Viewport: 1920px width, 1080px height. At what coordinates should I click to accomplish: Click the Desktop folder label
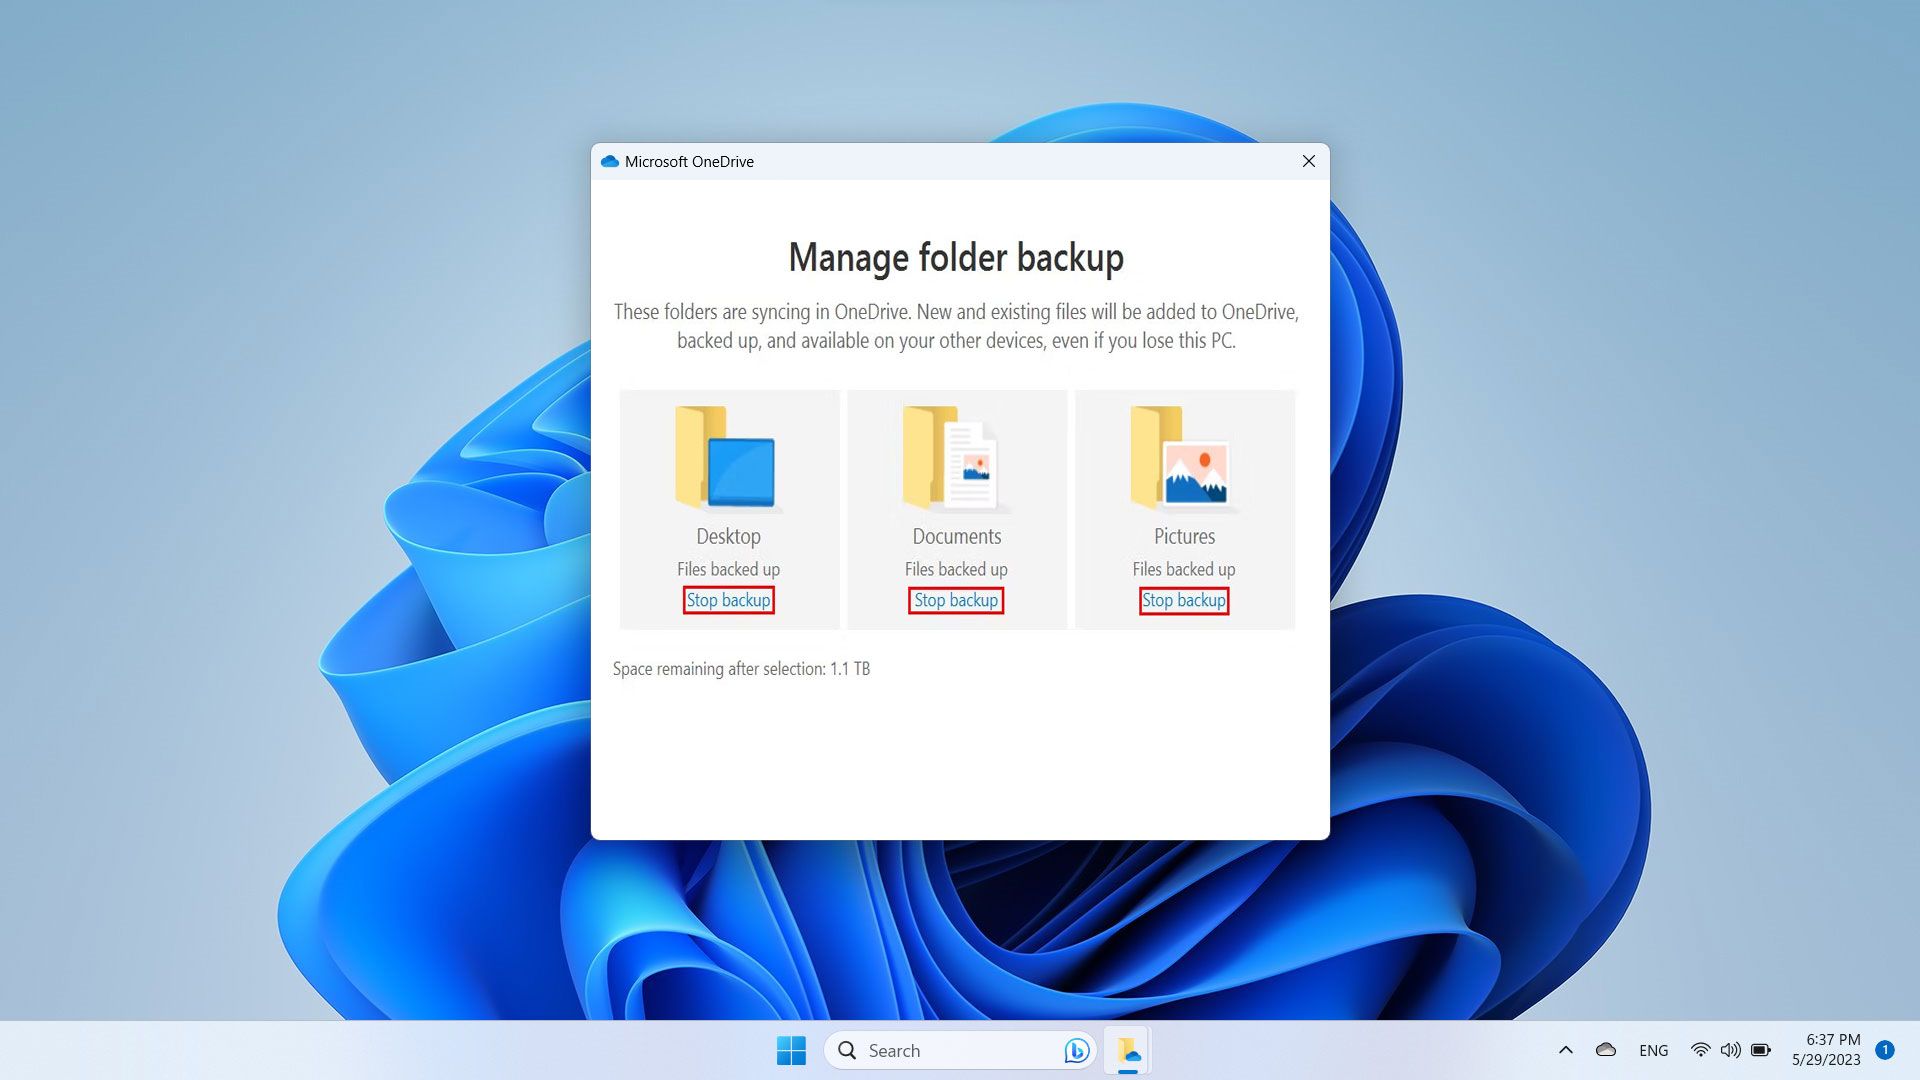click(728, 536)
